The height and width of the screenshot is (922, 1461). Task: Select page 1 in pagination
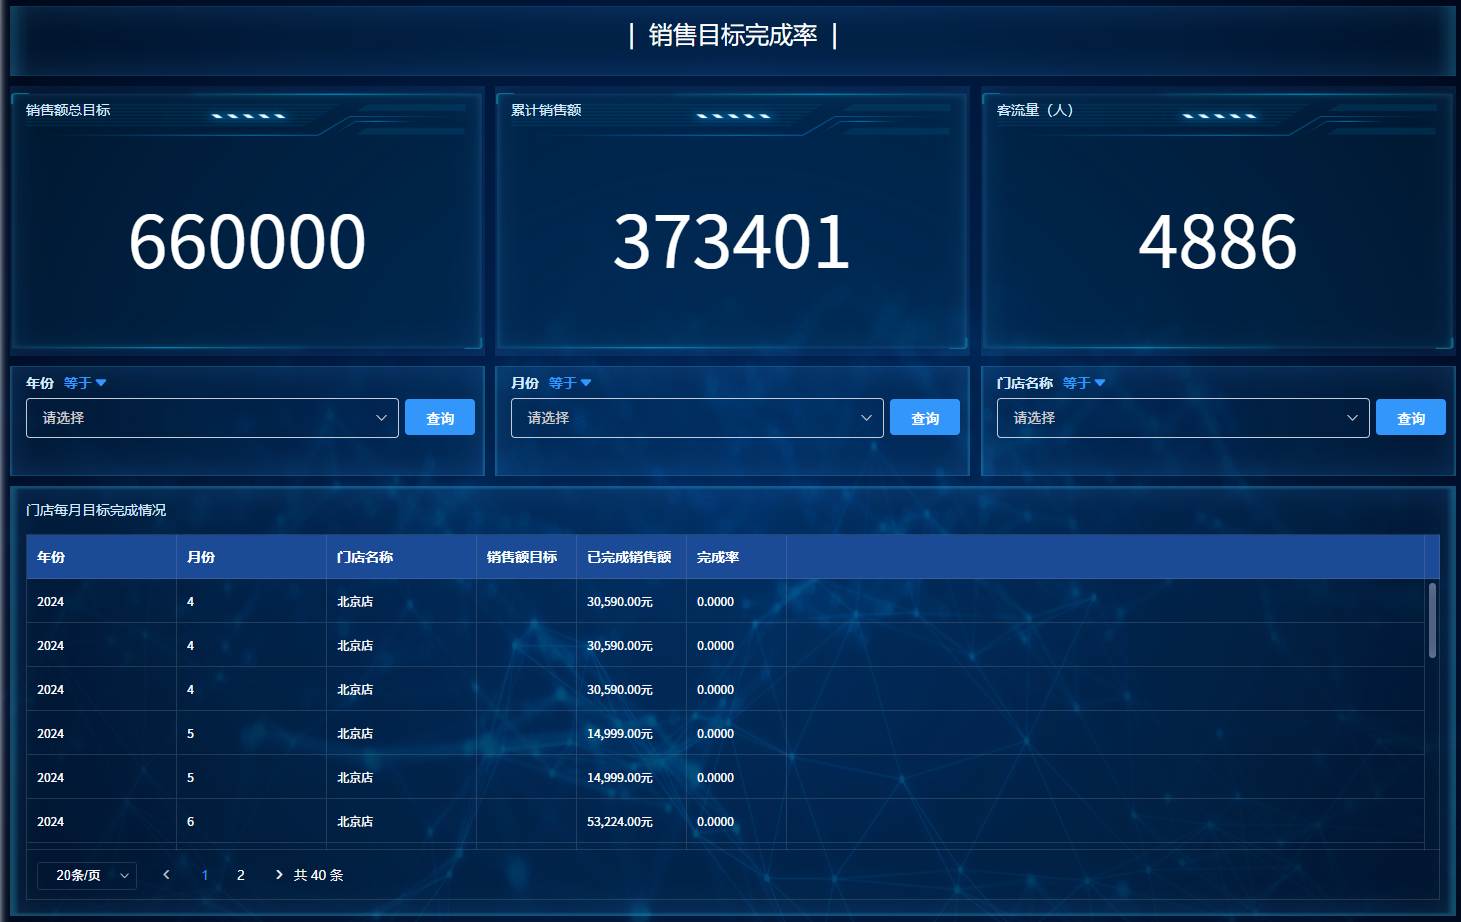tap(205, 875)
